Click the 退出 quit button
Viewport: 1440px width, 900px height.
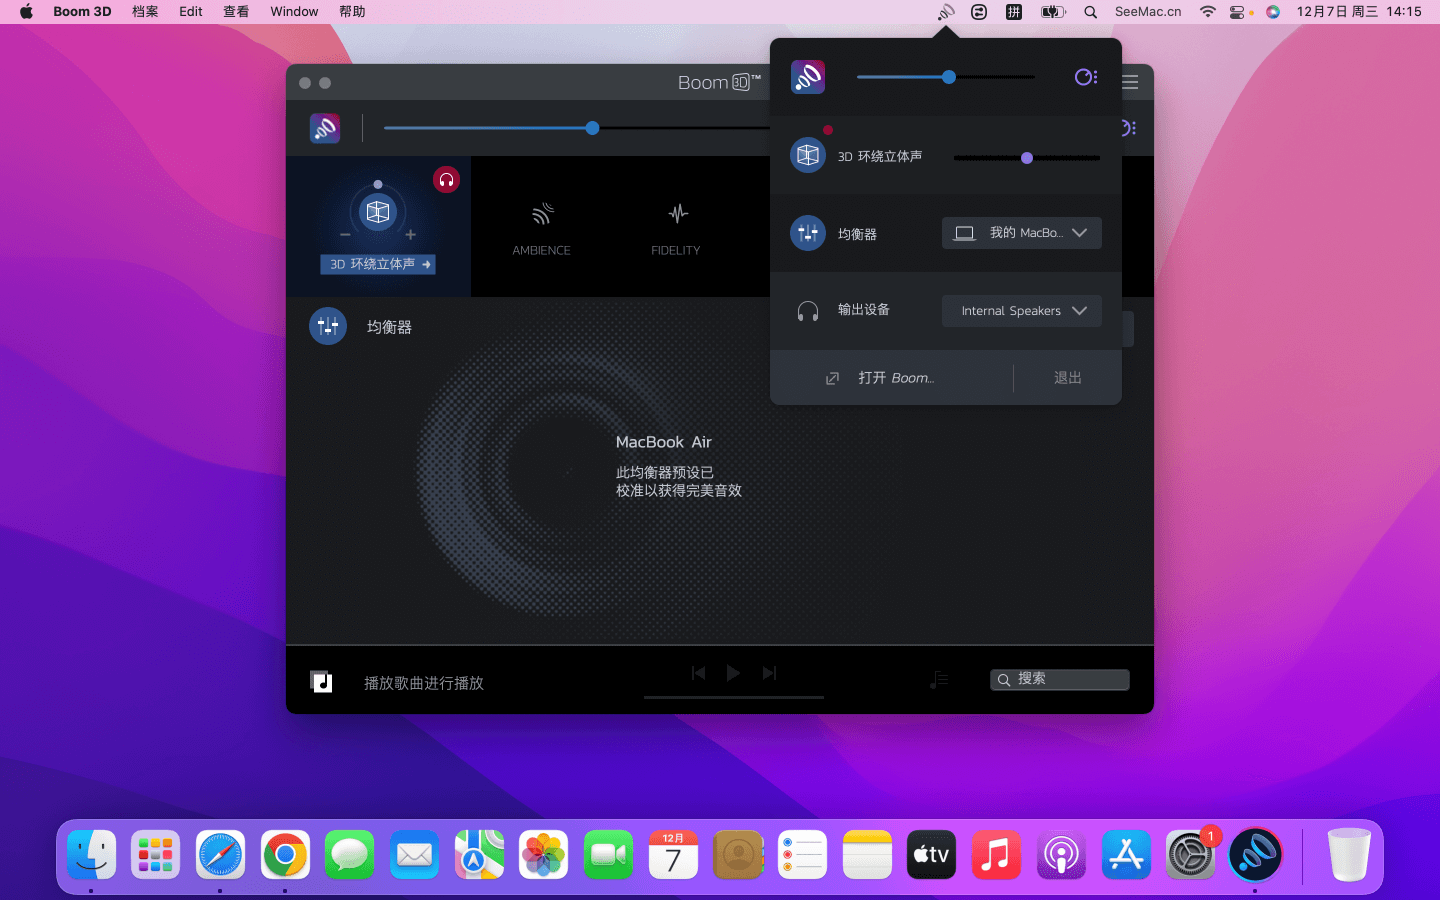1067,378
